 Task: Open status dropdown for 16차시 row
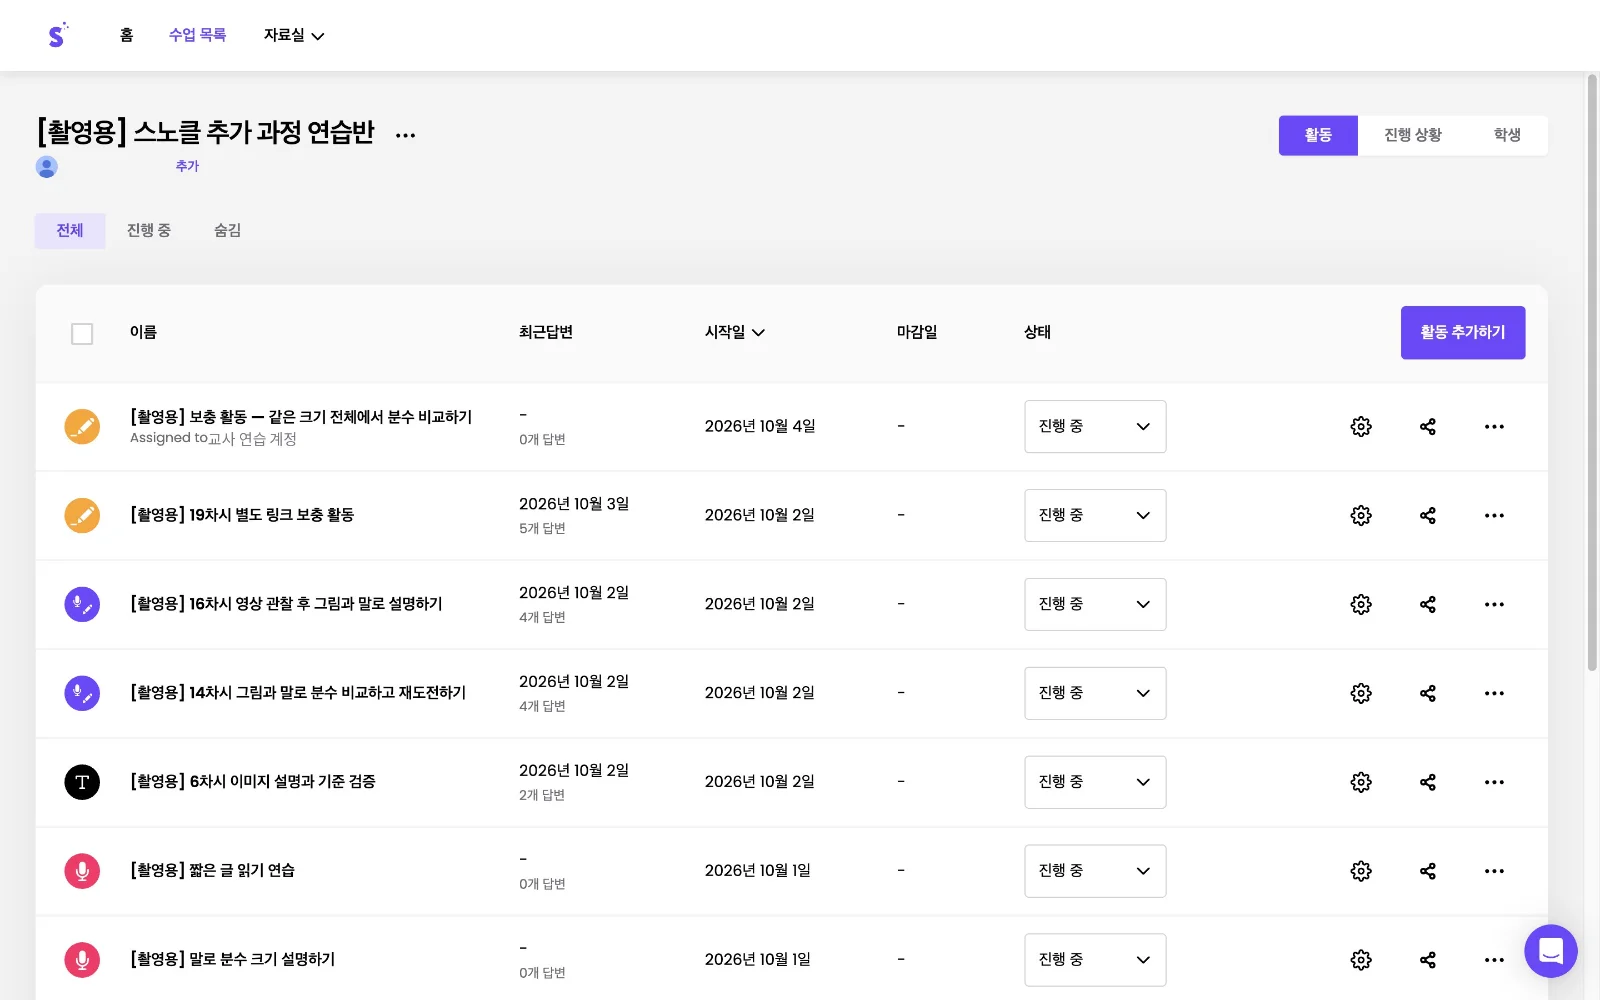click(1095, 605)
